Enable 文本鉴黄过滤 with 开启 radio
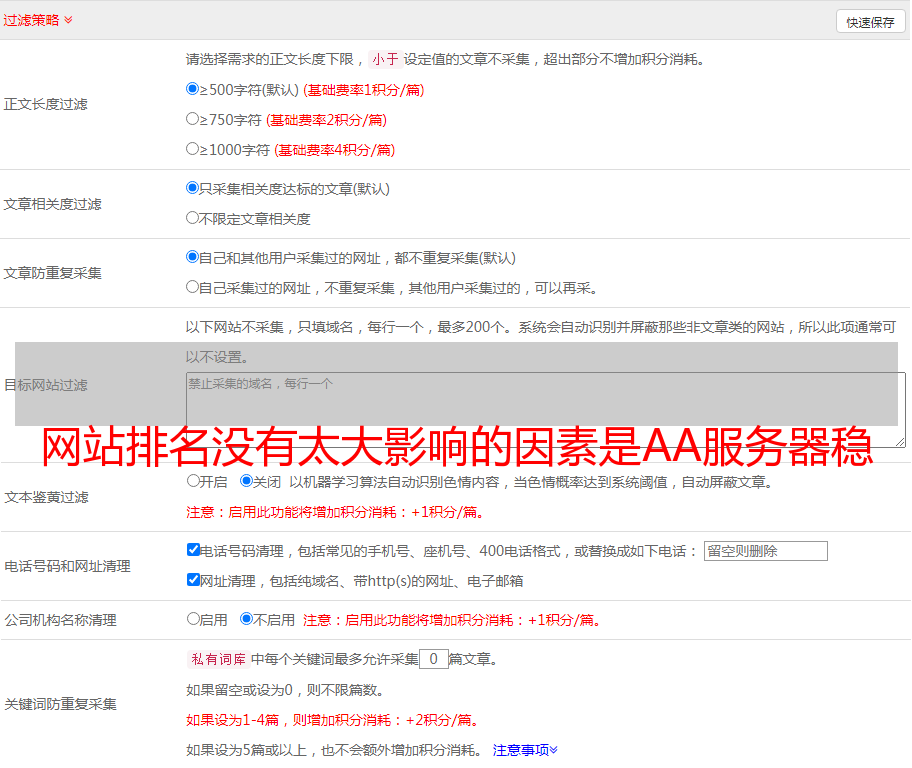This screenshot has width=912, height=768. (x=193, y=481)
